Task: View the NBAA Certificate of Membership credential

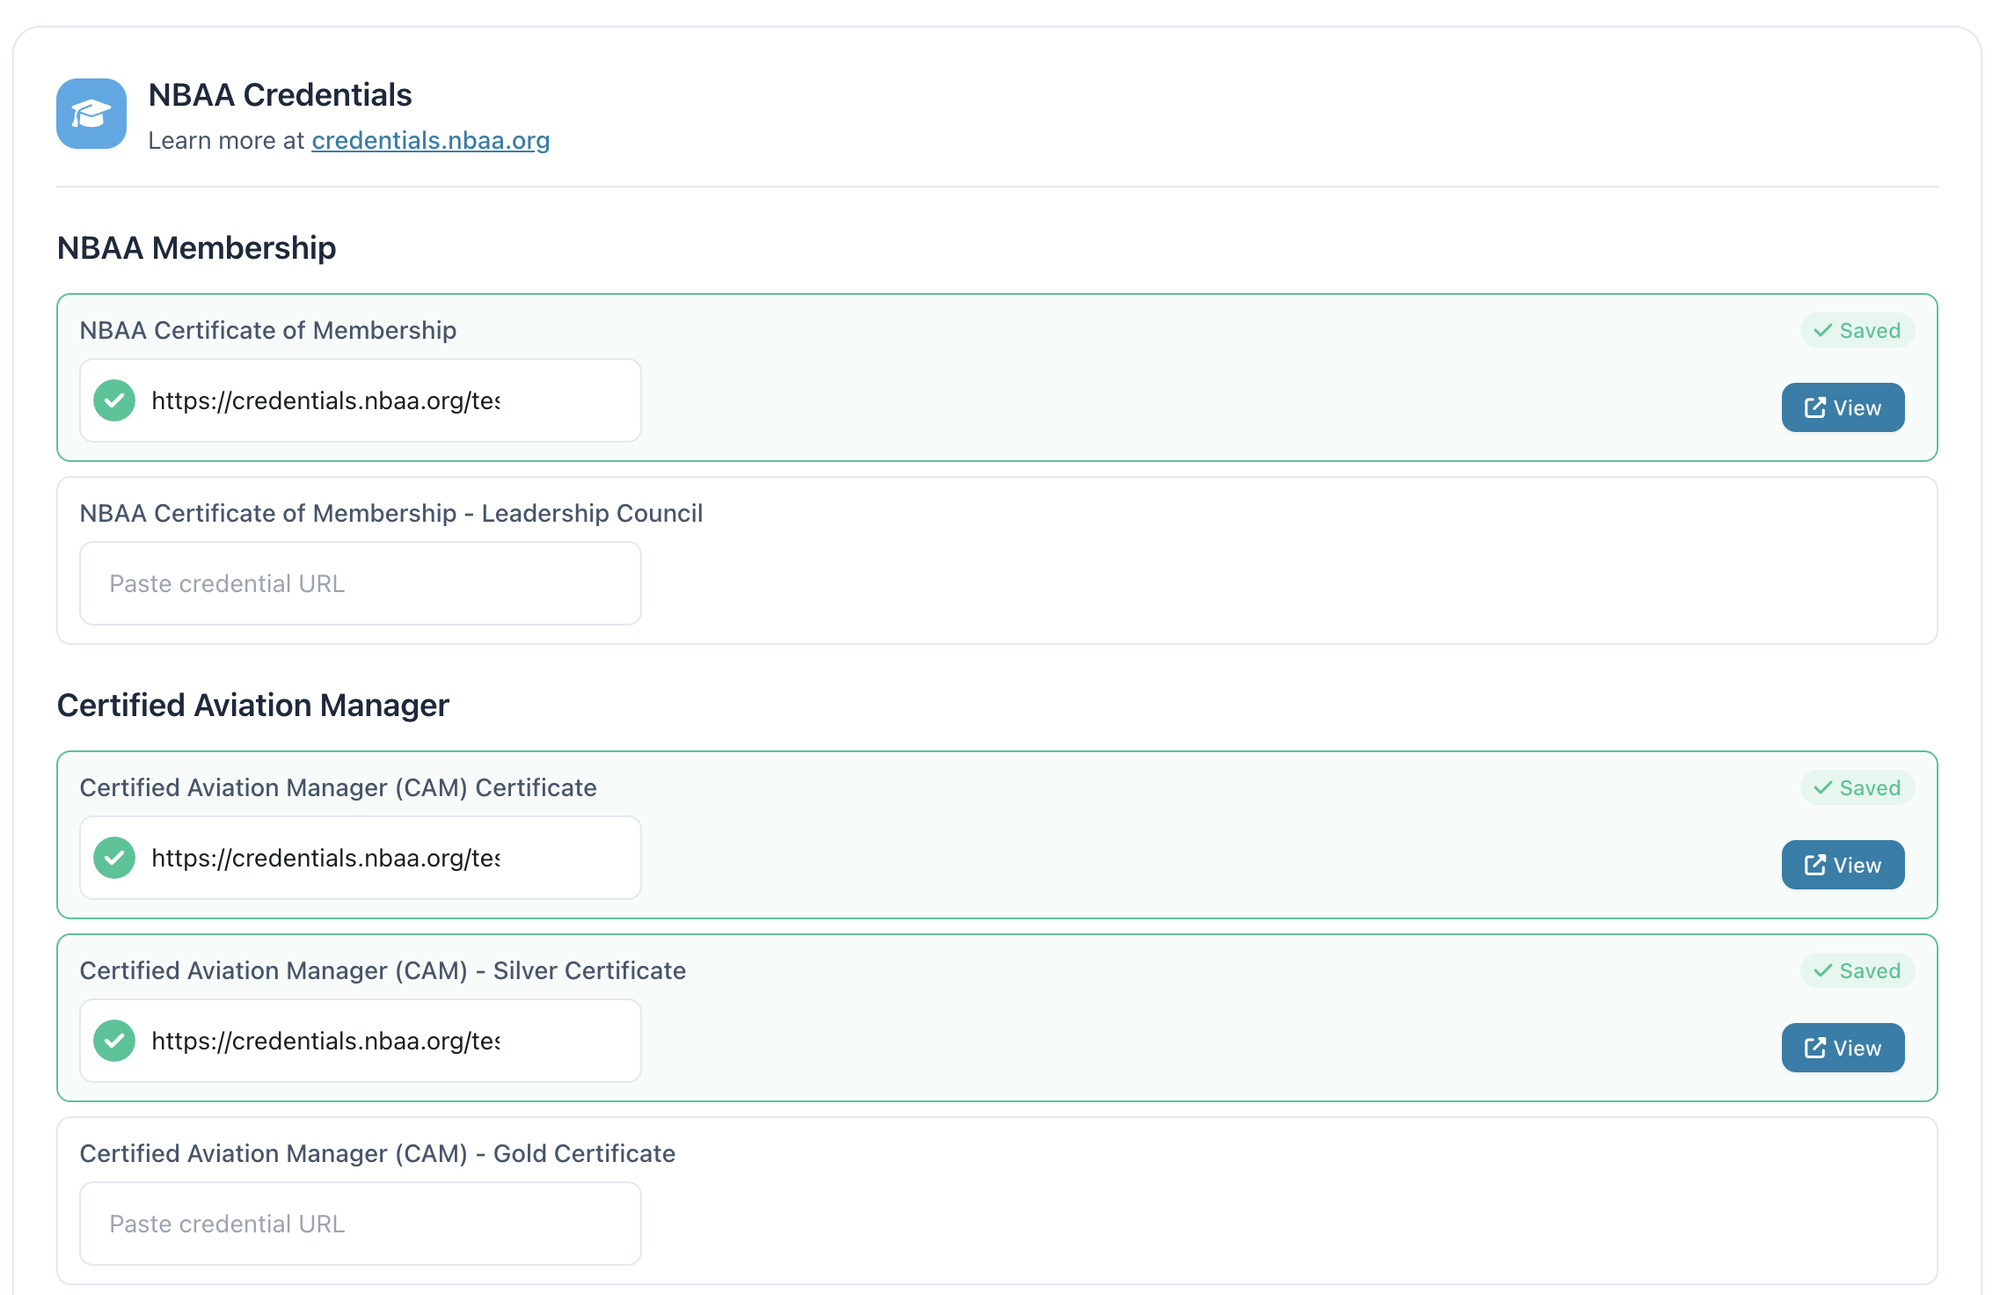Action: point(1842,408)
